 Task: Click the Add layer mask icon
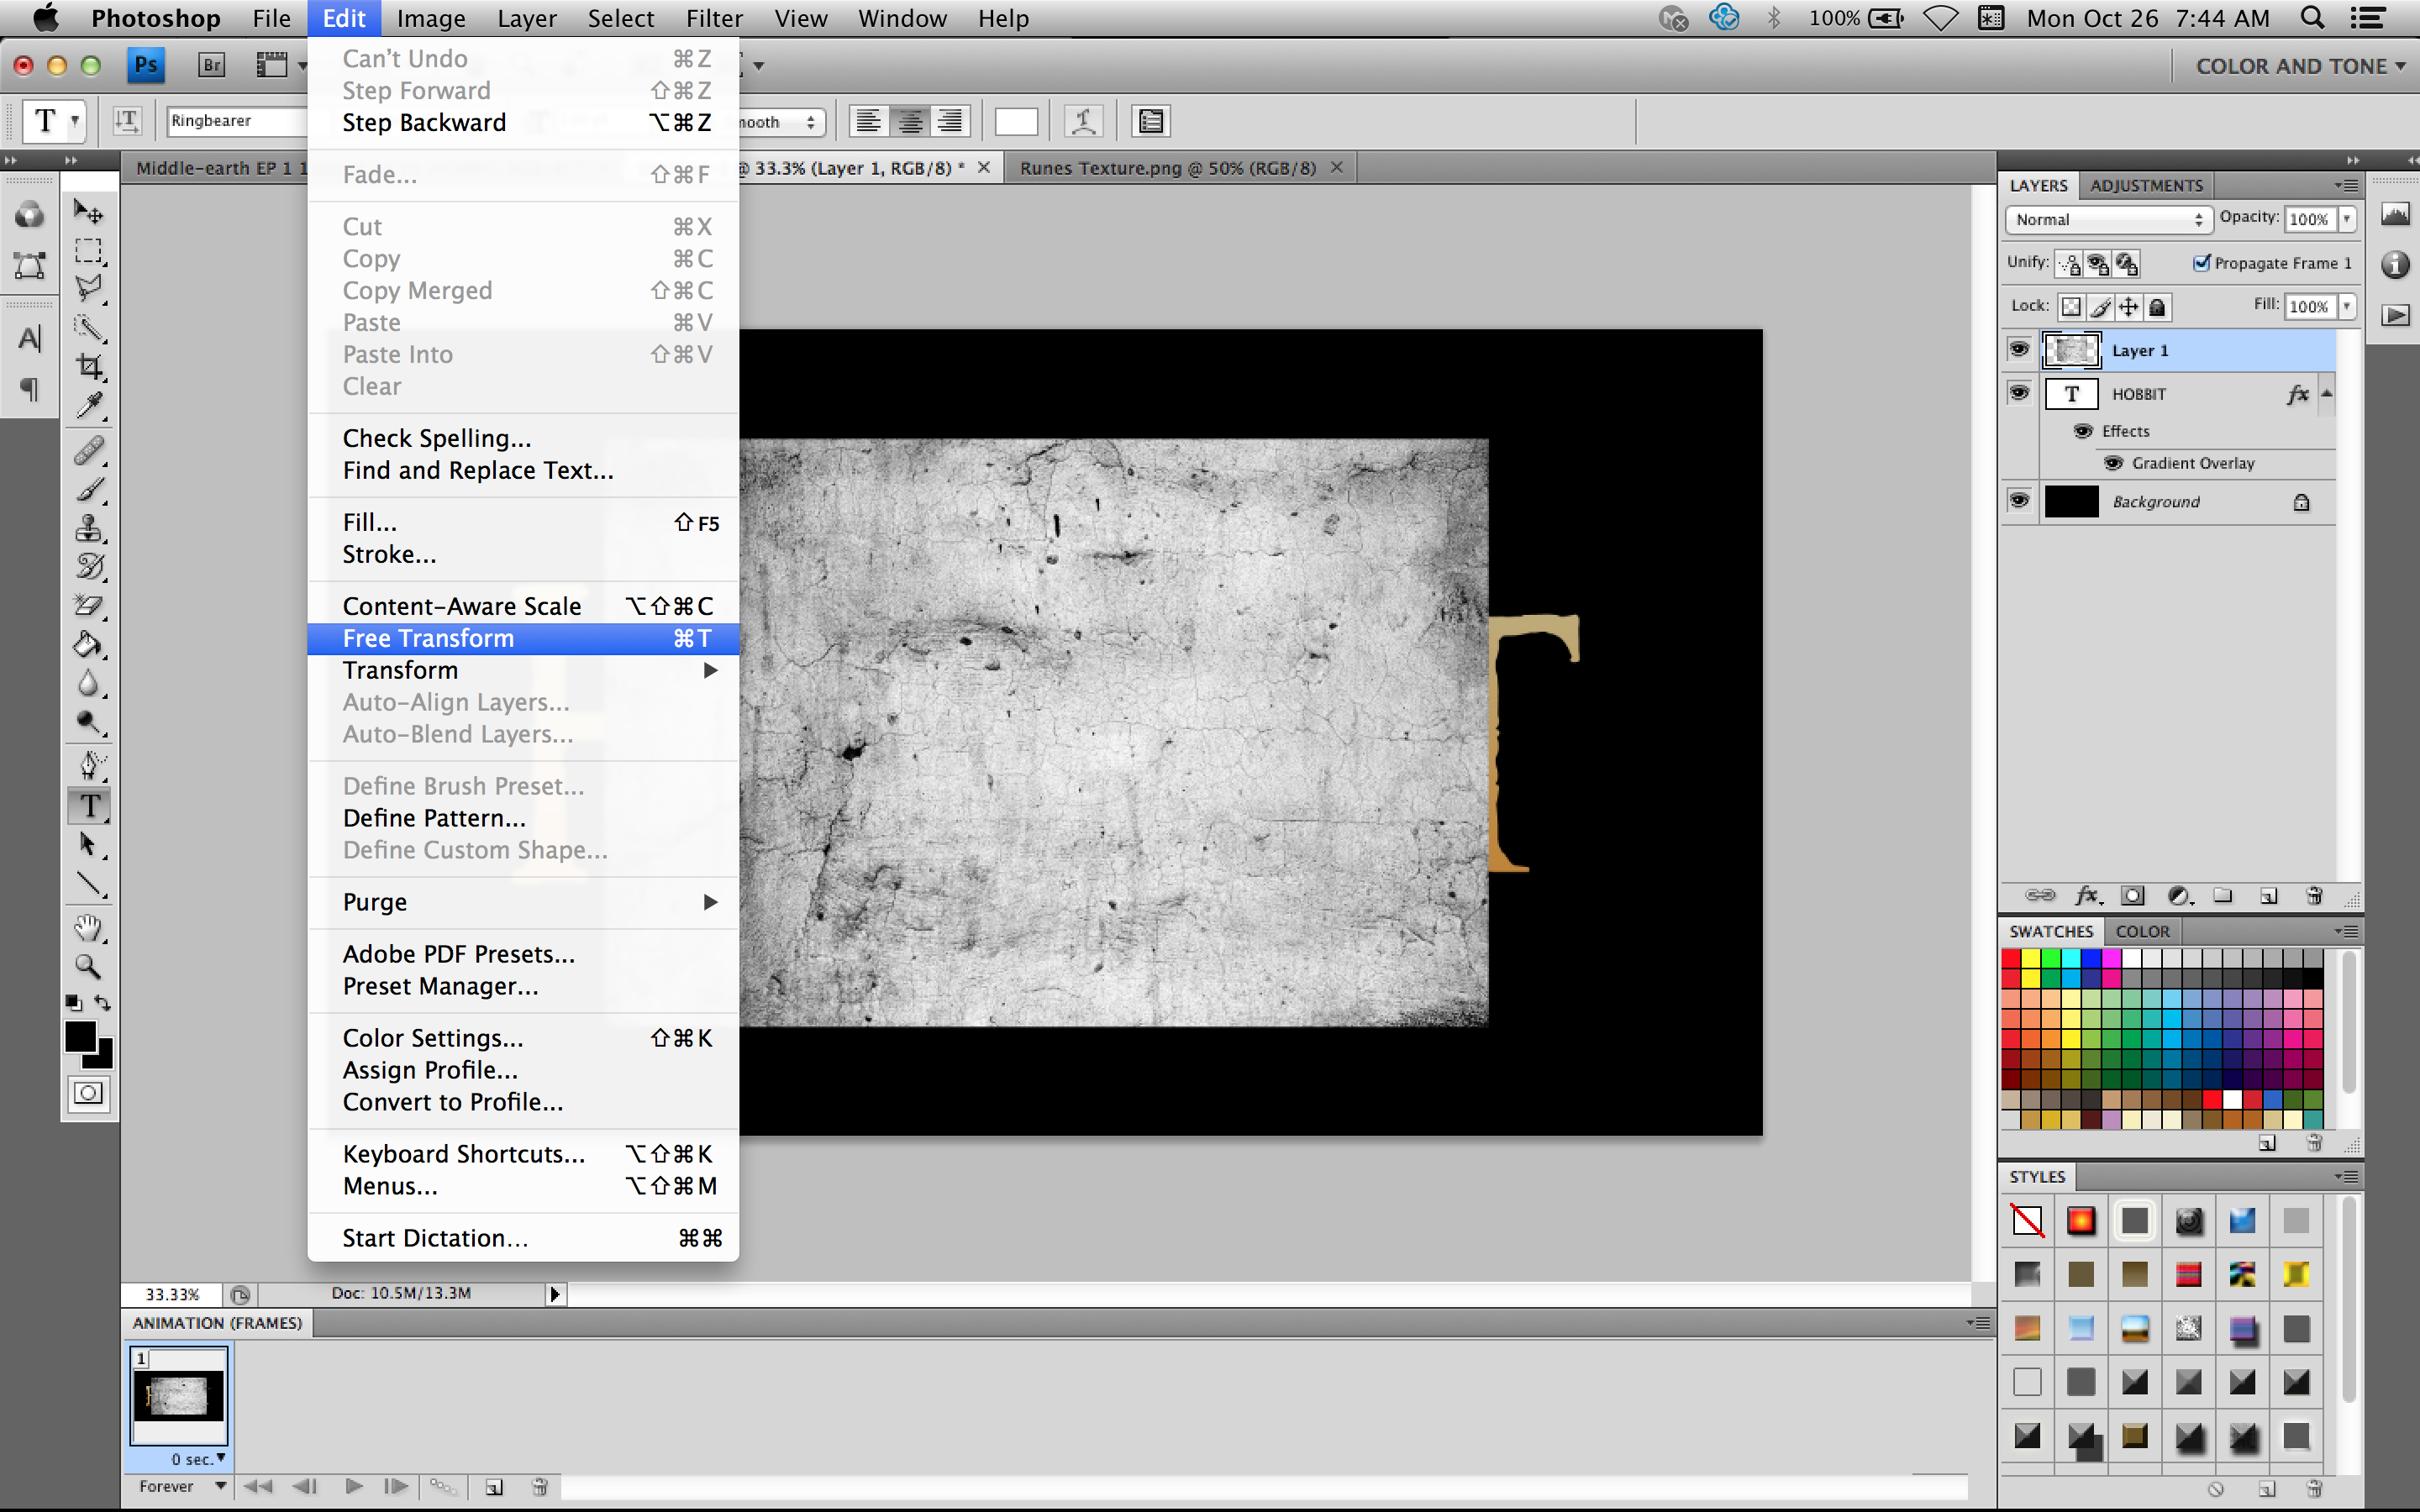click(2134, 895)
